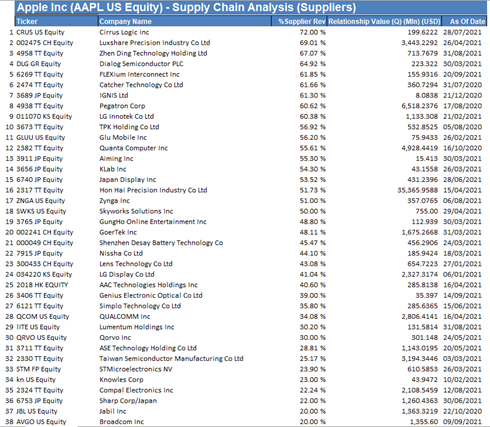Click the Japan Display Inc cell
This screenshot has height=427, width=490.
[x=128, y=180]
